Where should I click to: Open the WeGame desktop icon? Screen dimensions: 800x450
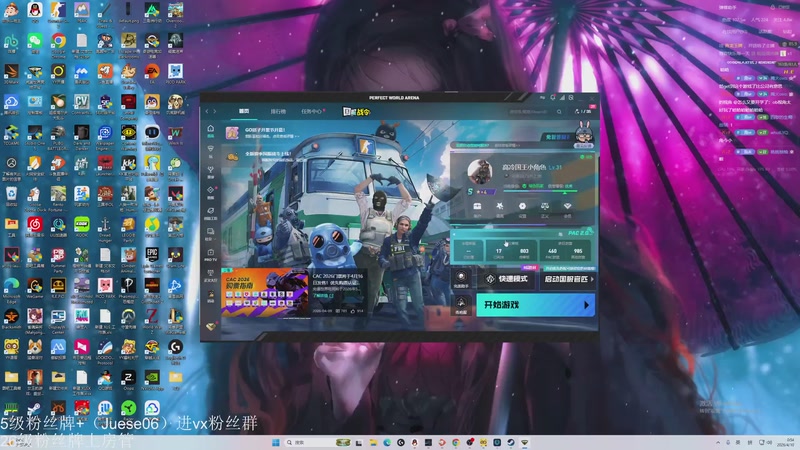35,288
